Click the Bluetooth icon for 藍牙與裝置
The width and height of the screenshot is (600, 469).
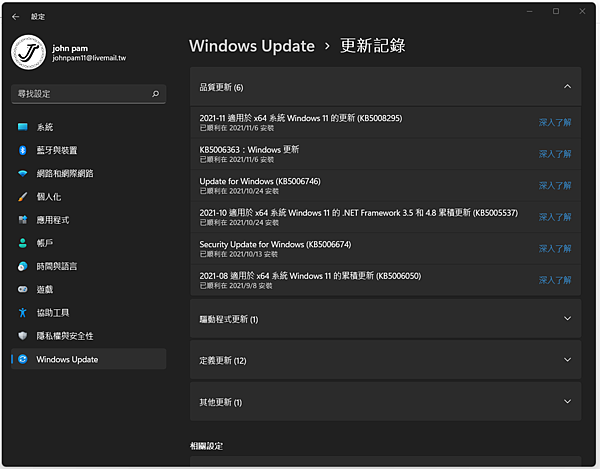click(x=23, y=150)
